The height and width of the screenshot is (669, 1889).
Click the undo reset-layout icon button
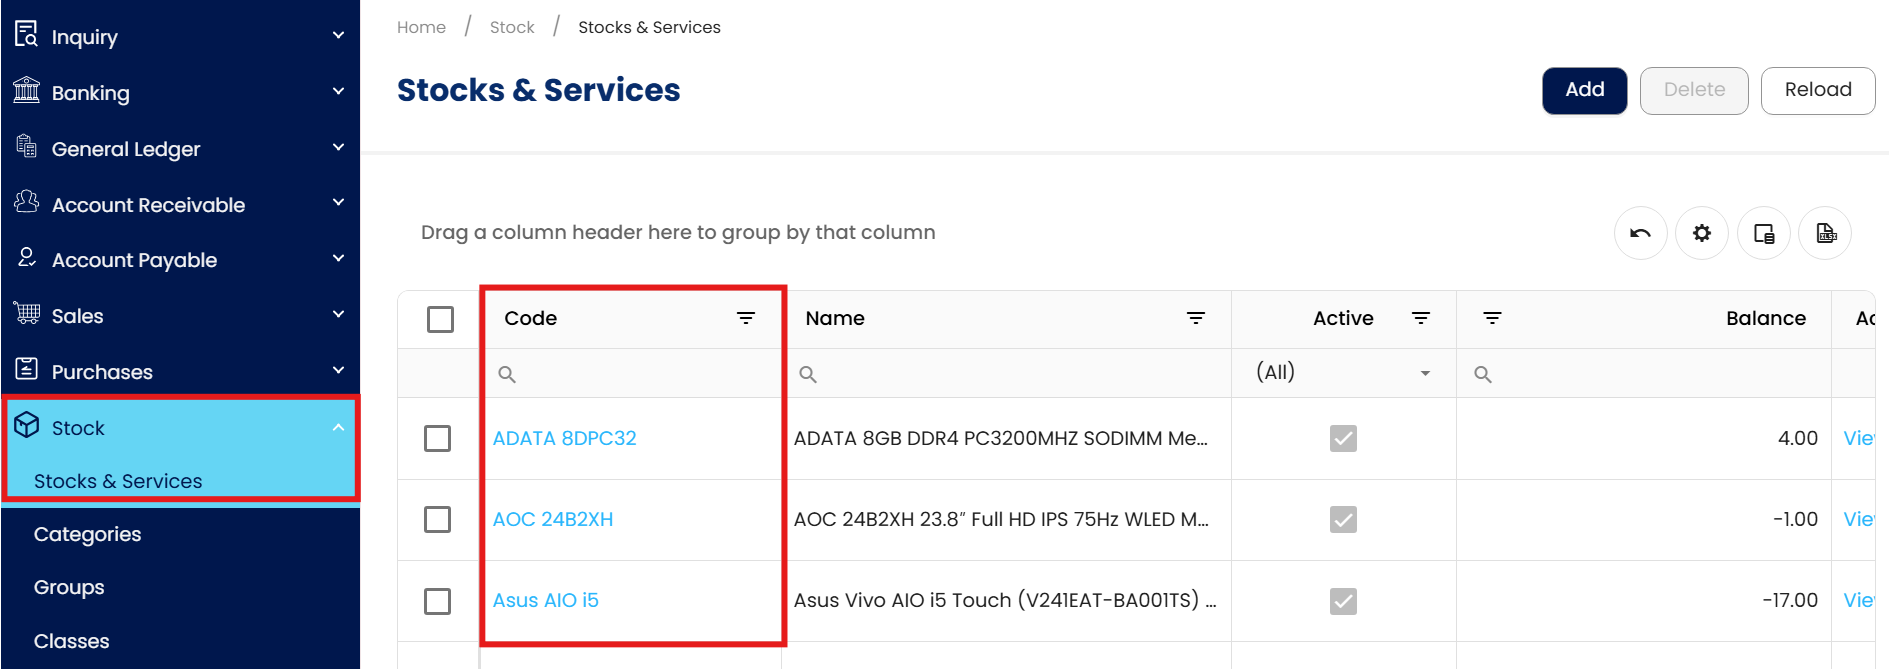point(1640,233)
